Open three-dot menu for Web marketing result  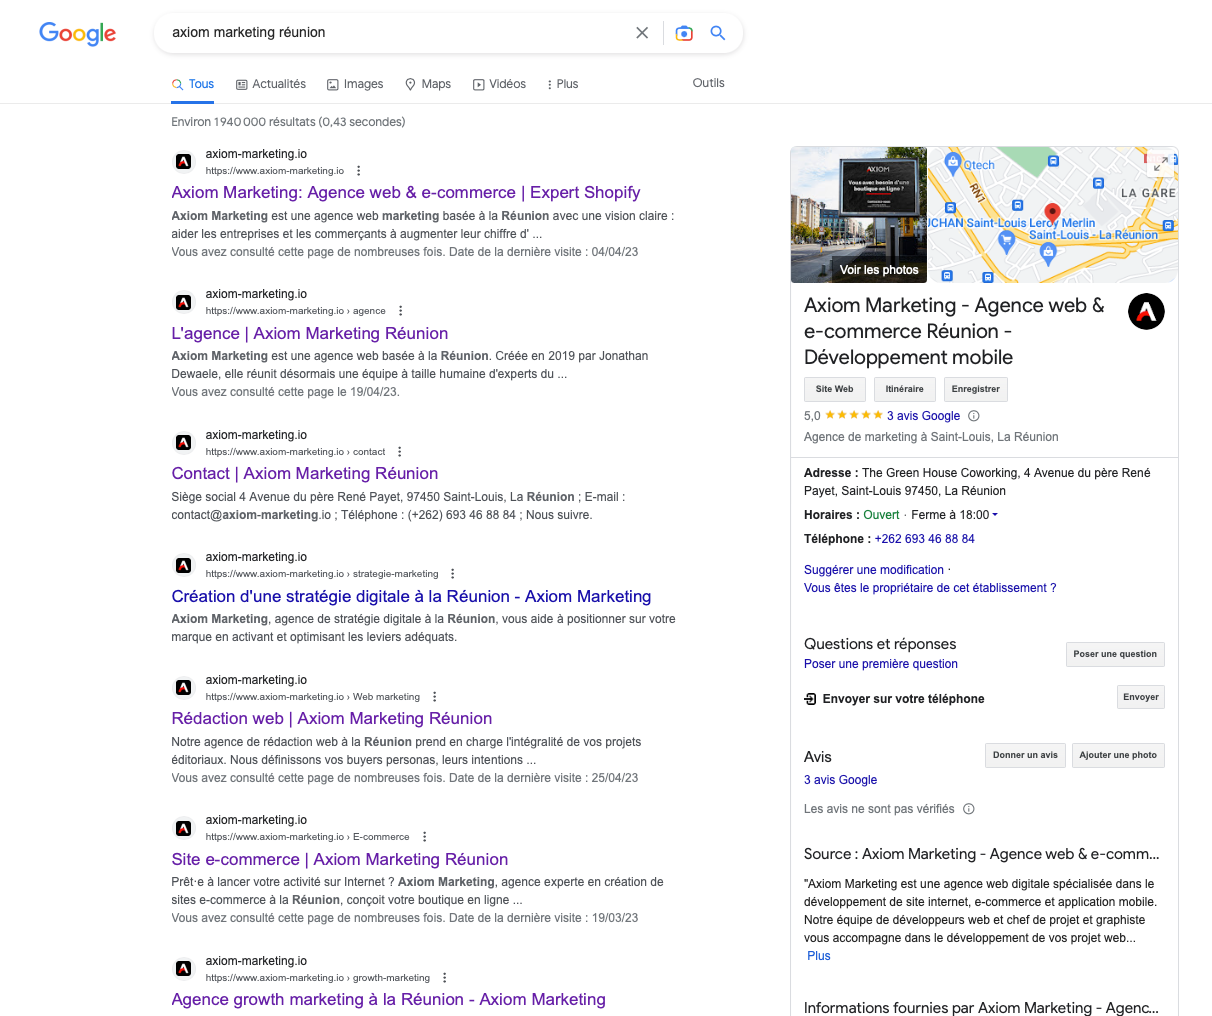click(435, 697)
